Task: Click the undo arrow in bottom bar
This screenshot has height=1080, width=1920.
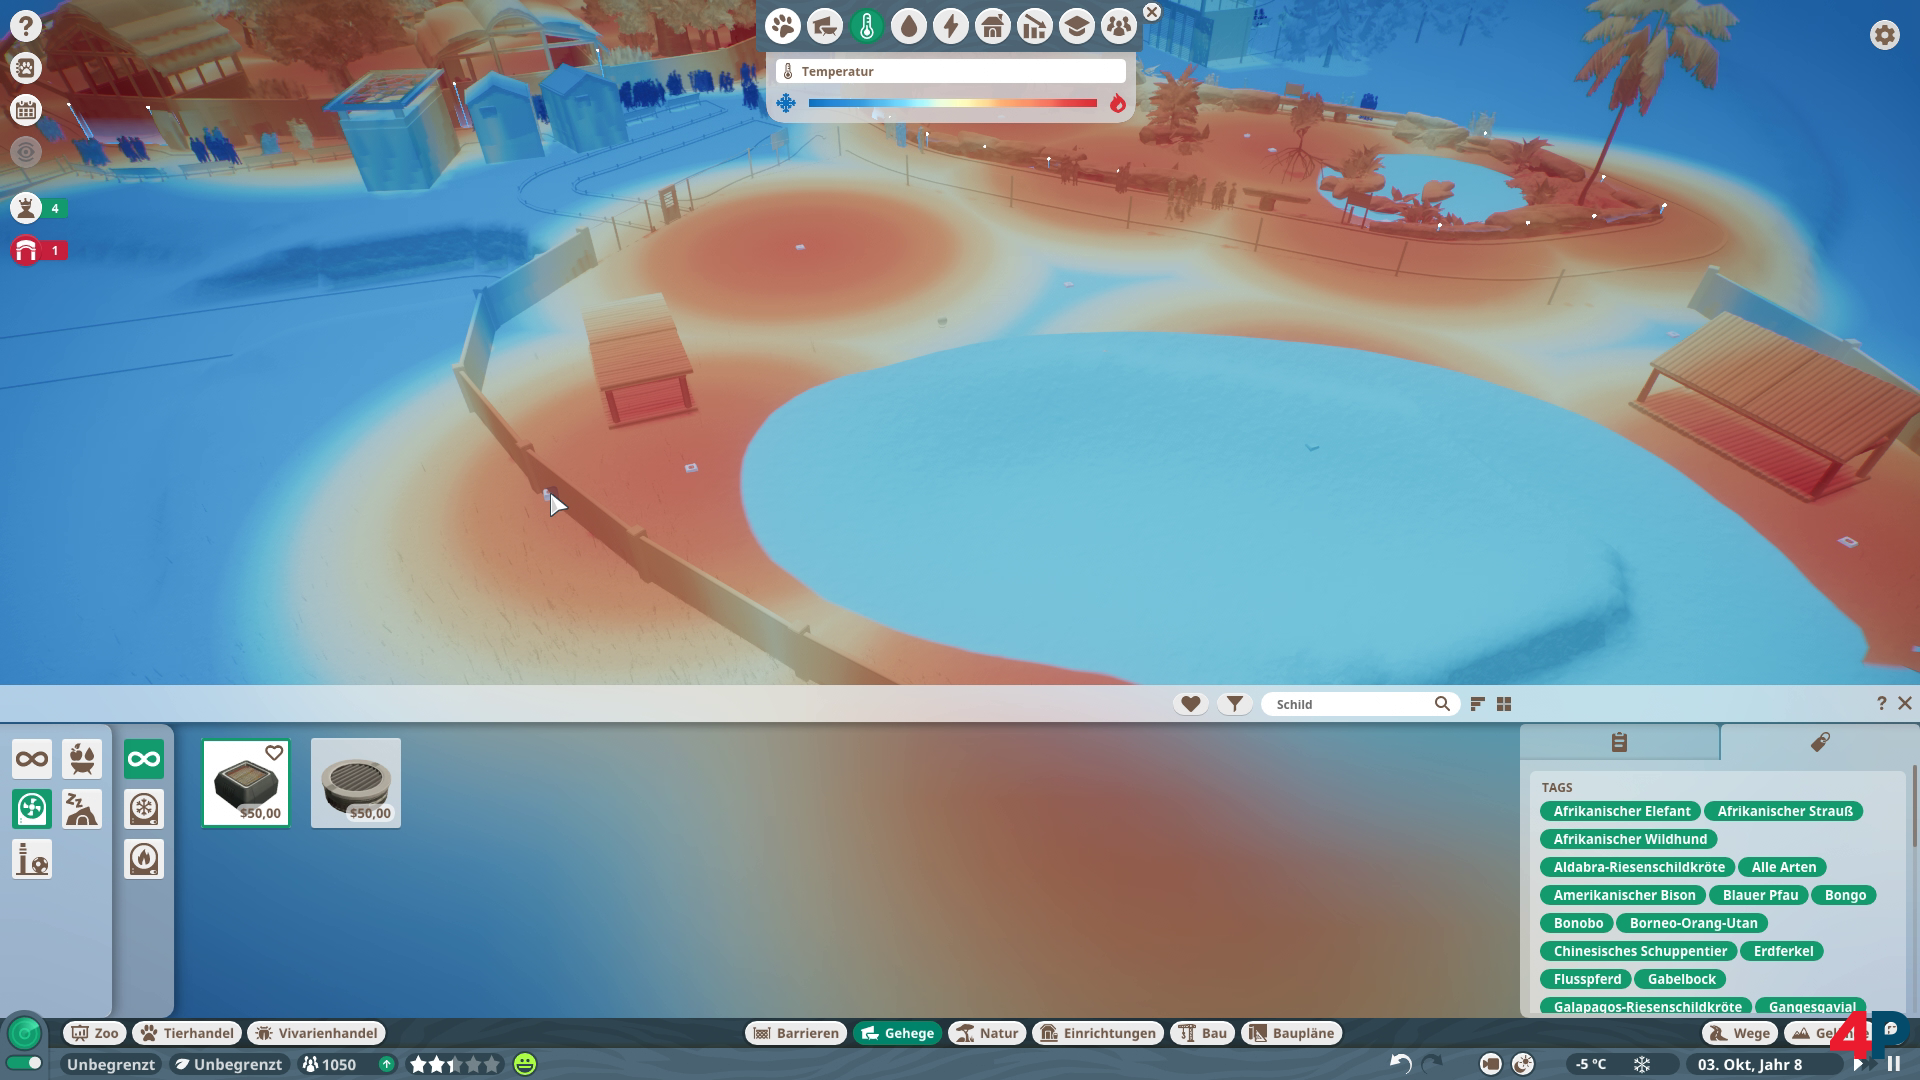Action: 1400,1064
